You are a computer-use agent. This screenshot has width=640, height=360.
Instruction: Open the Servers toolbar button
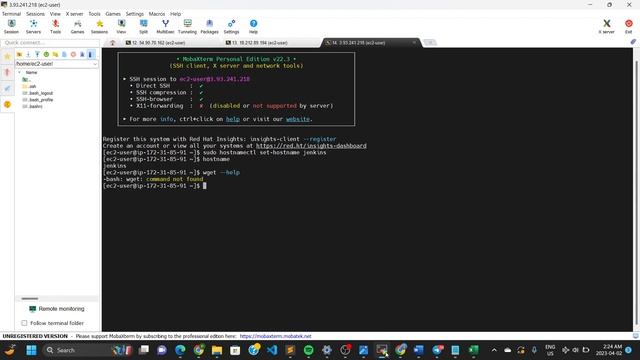pos(33,27)
